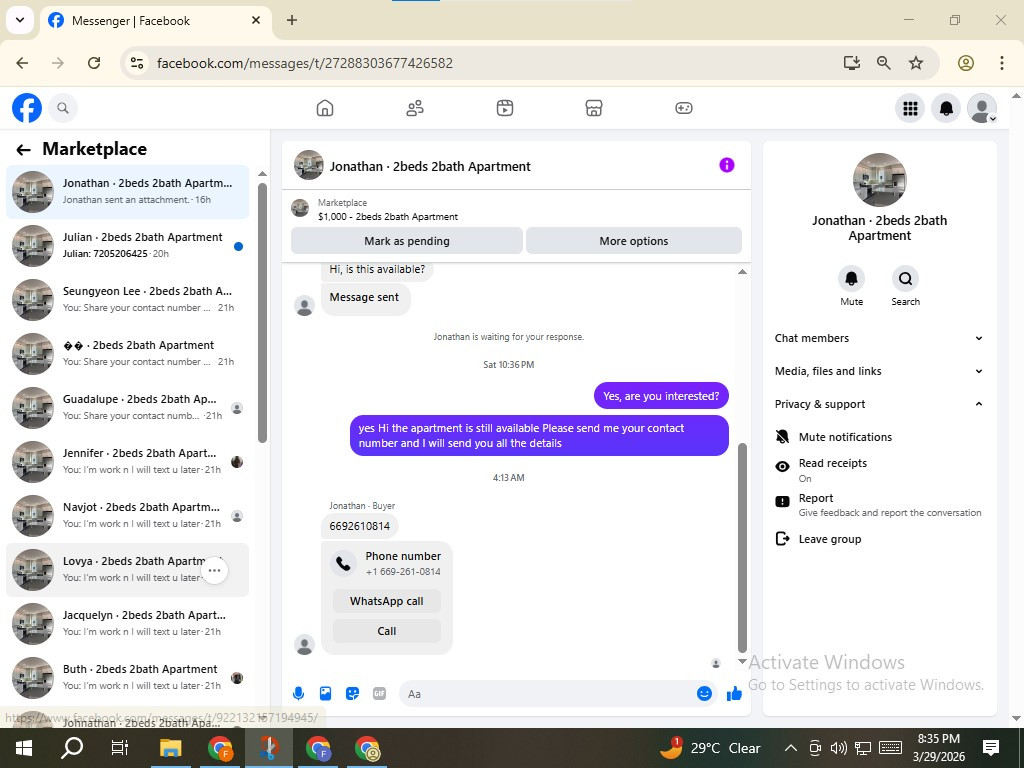Open Navjot 2beds 2bath conversation
Viewport: 1024px width, 768px height.
click(x=127, y=516)
